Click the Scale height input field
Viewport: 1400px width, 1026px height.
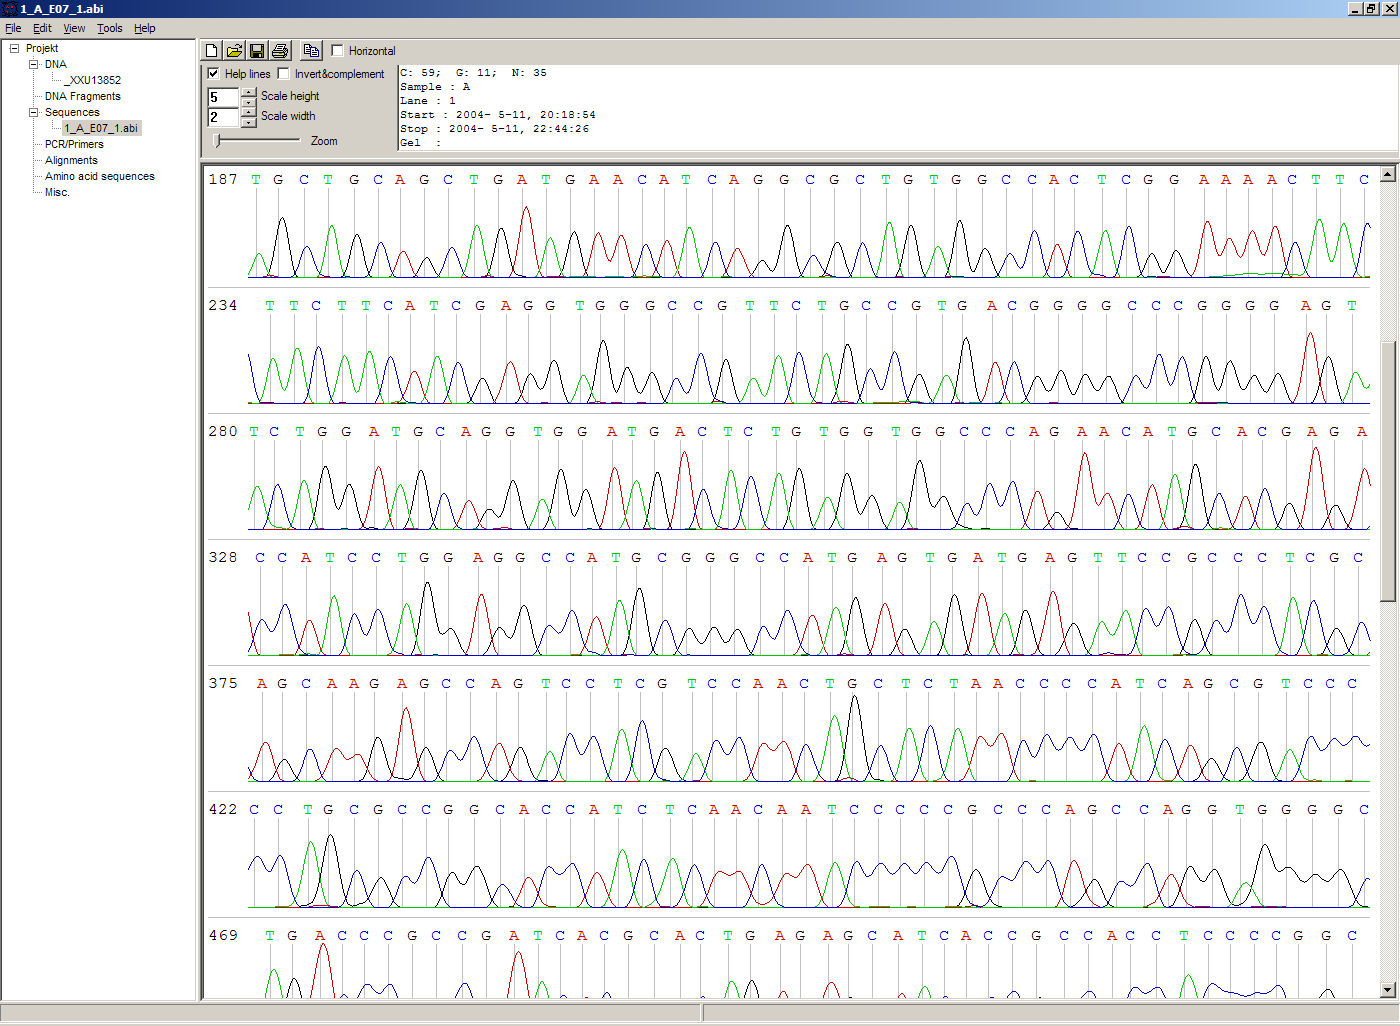[x=223, y=97]
